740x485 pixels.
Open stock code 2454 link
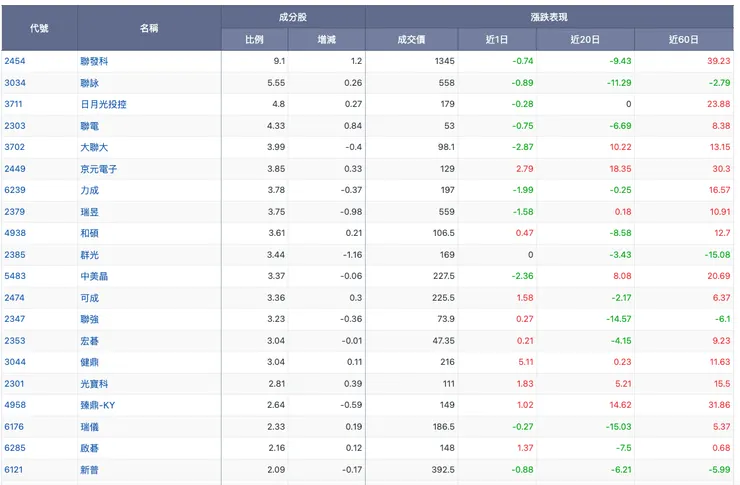(x=15, y=61)
